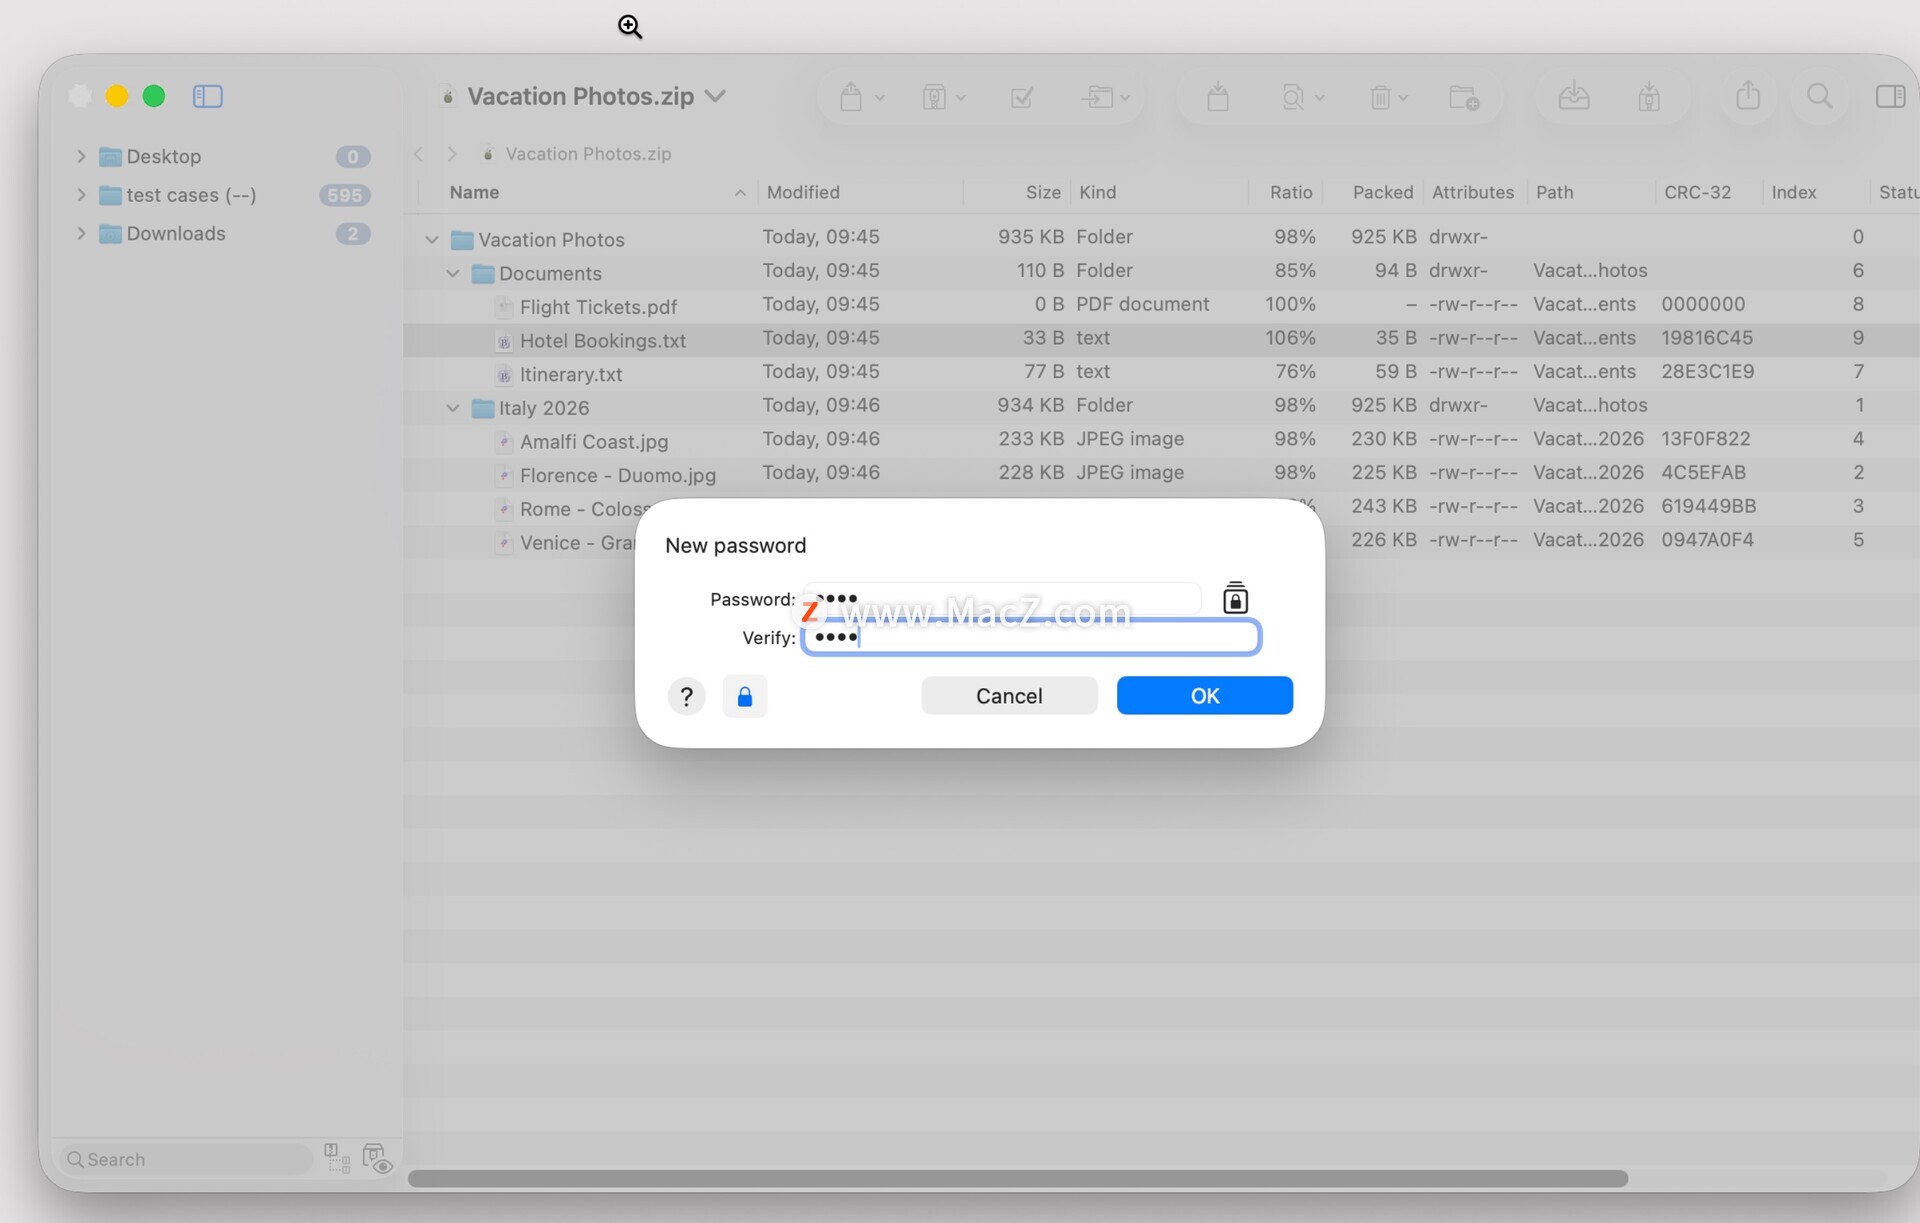
Task: Select the Itinerary.txt file
Action: coord(571,375)
